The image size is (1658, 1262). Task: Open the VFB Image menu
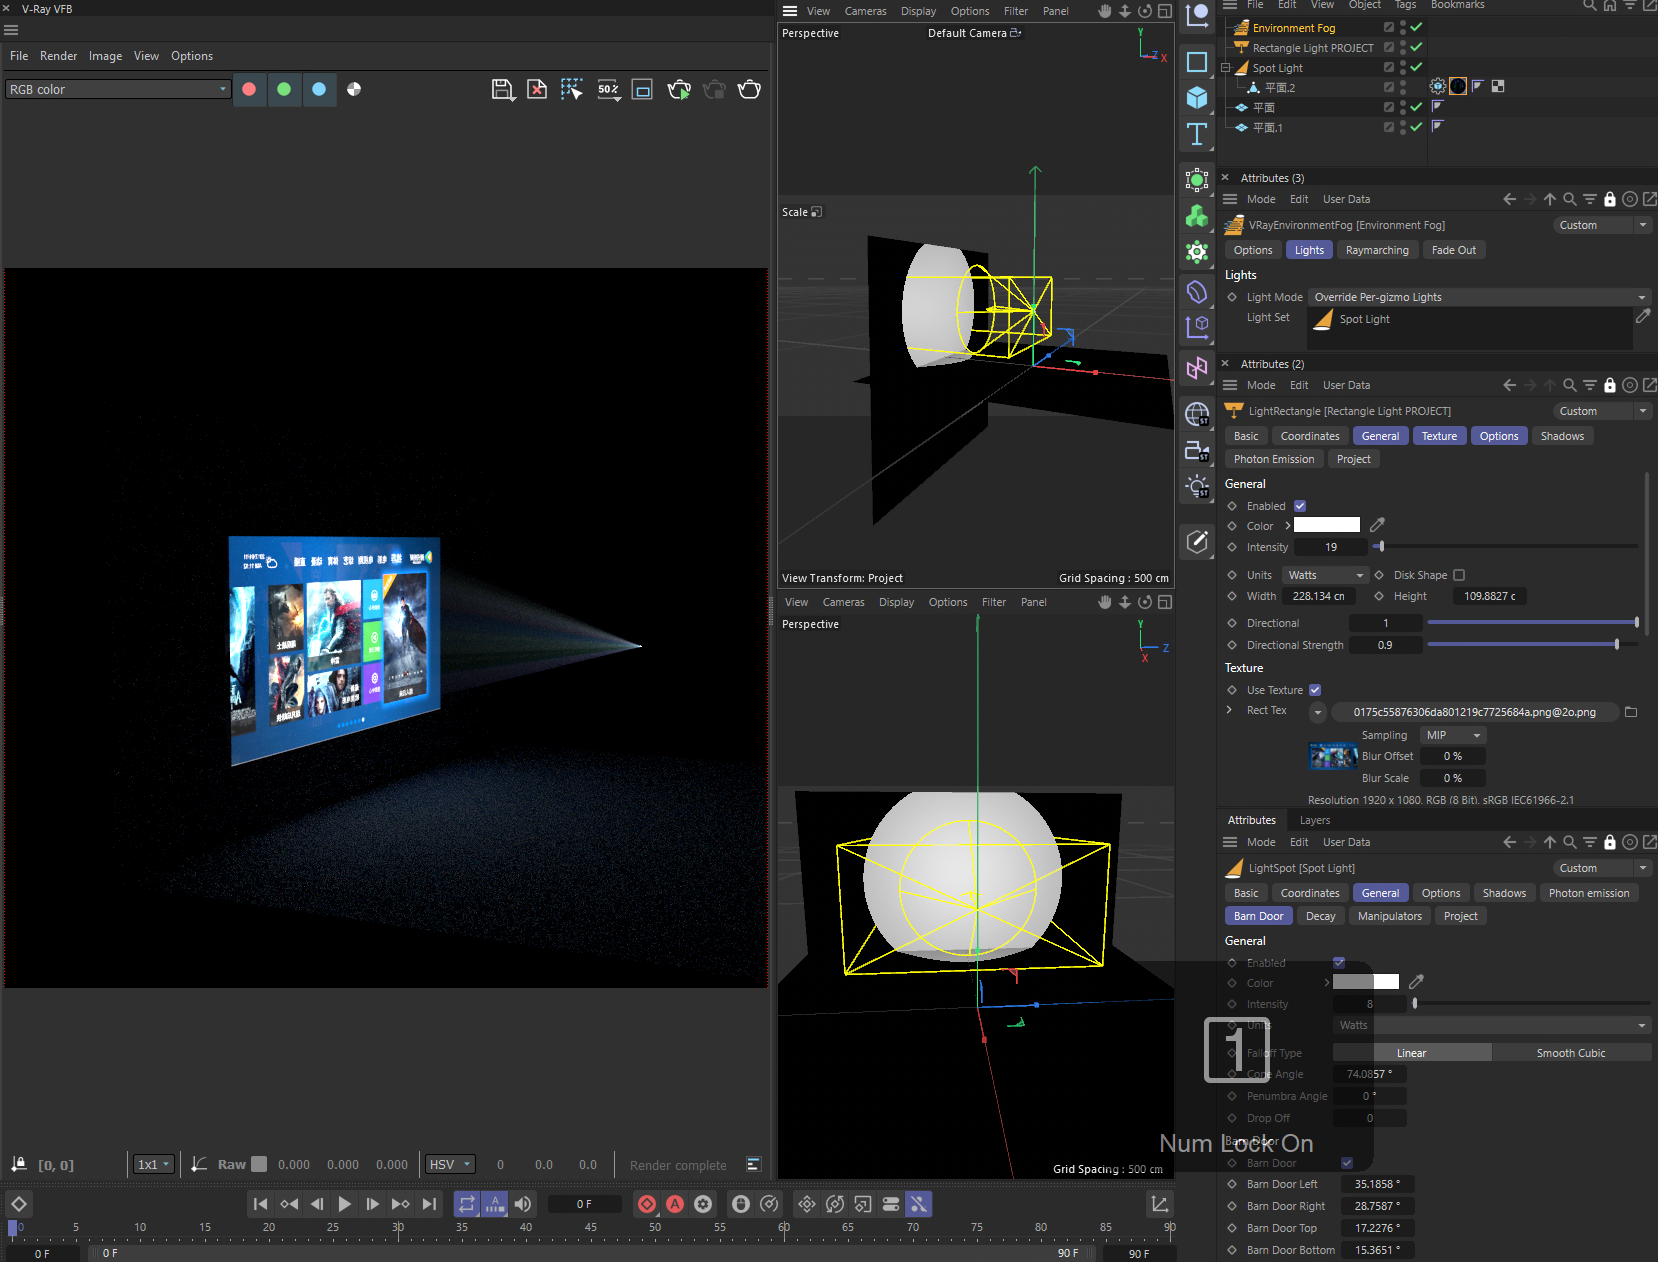(105, 56)
